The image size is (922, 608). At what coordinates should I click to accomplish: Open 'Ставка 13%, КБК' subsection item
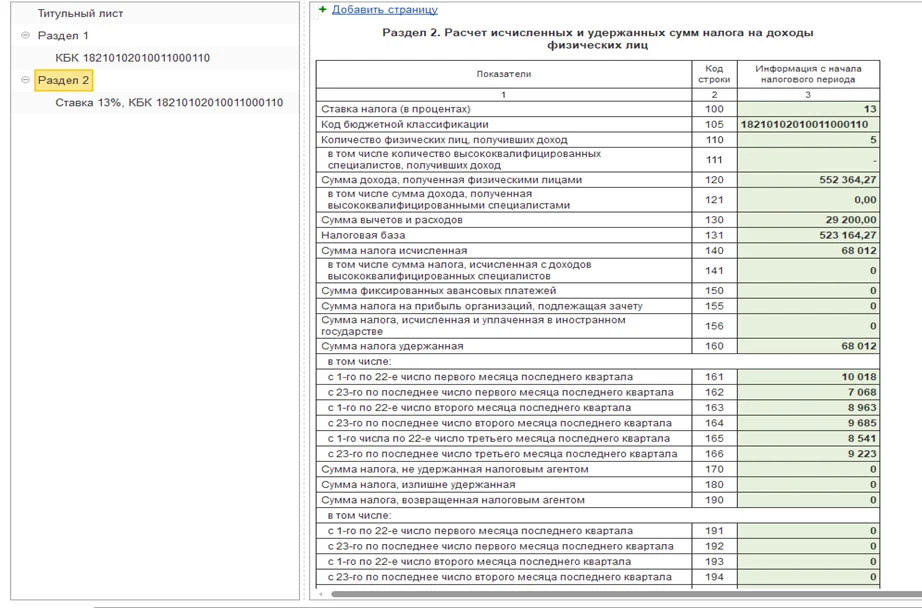[x=169, y=102]
